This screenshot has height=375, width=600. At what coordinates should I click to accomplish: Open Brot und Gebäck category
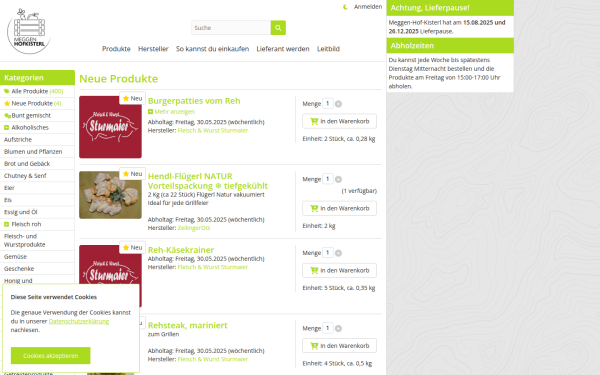point(37,164)
